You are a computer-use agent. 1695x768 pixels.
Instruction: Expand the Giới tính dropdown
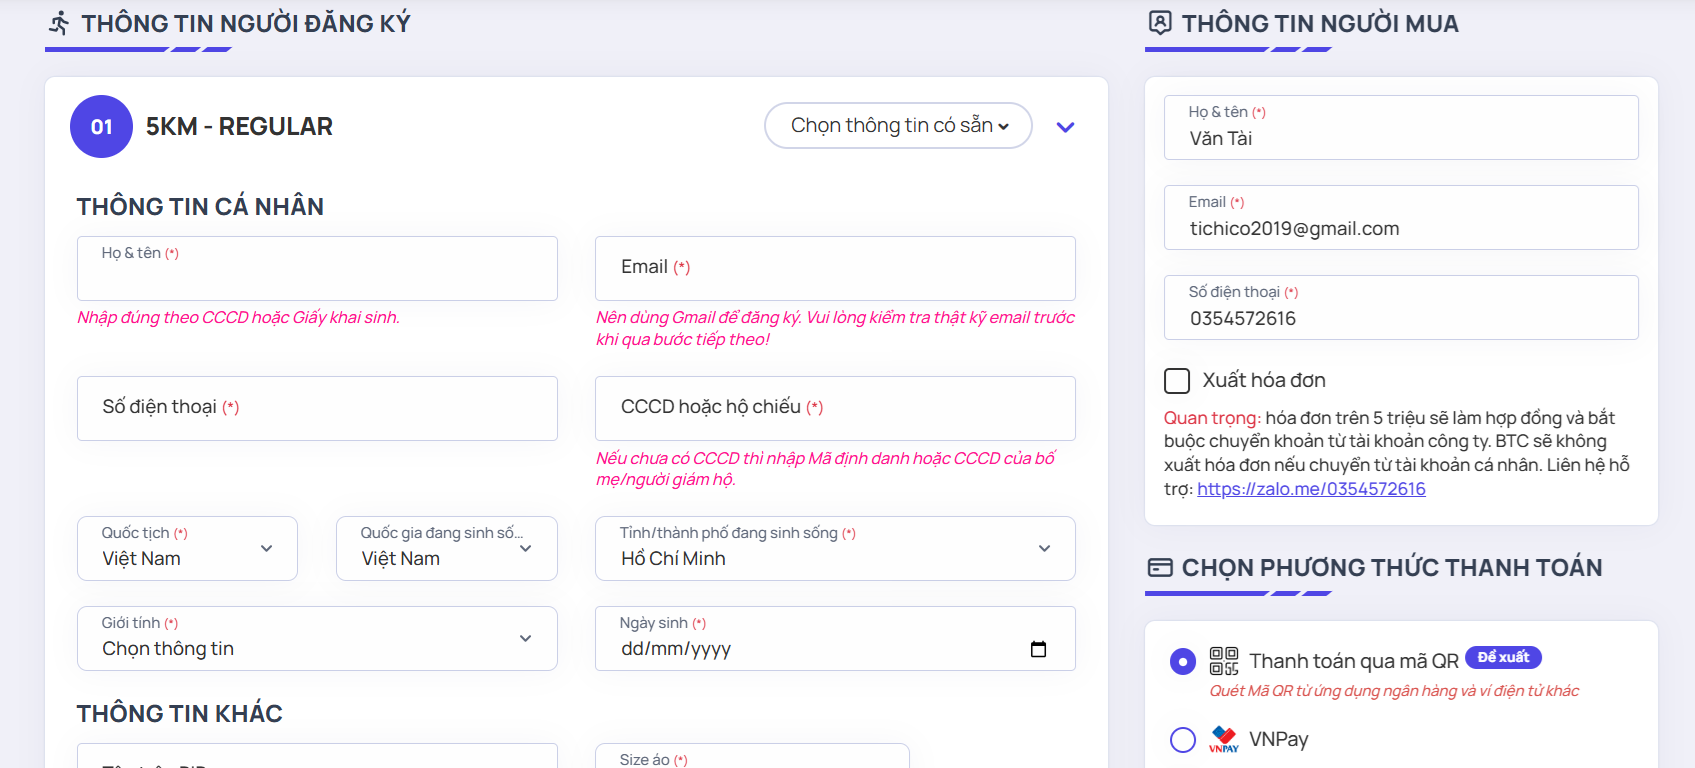coord(317,639)
